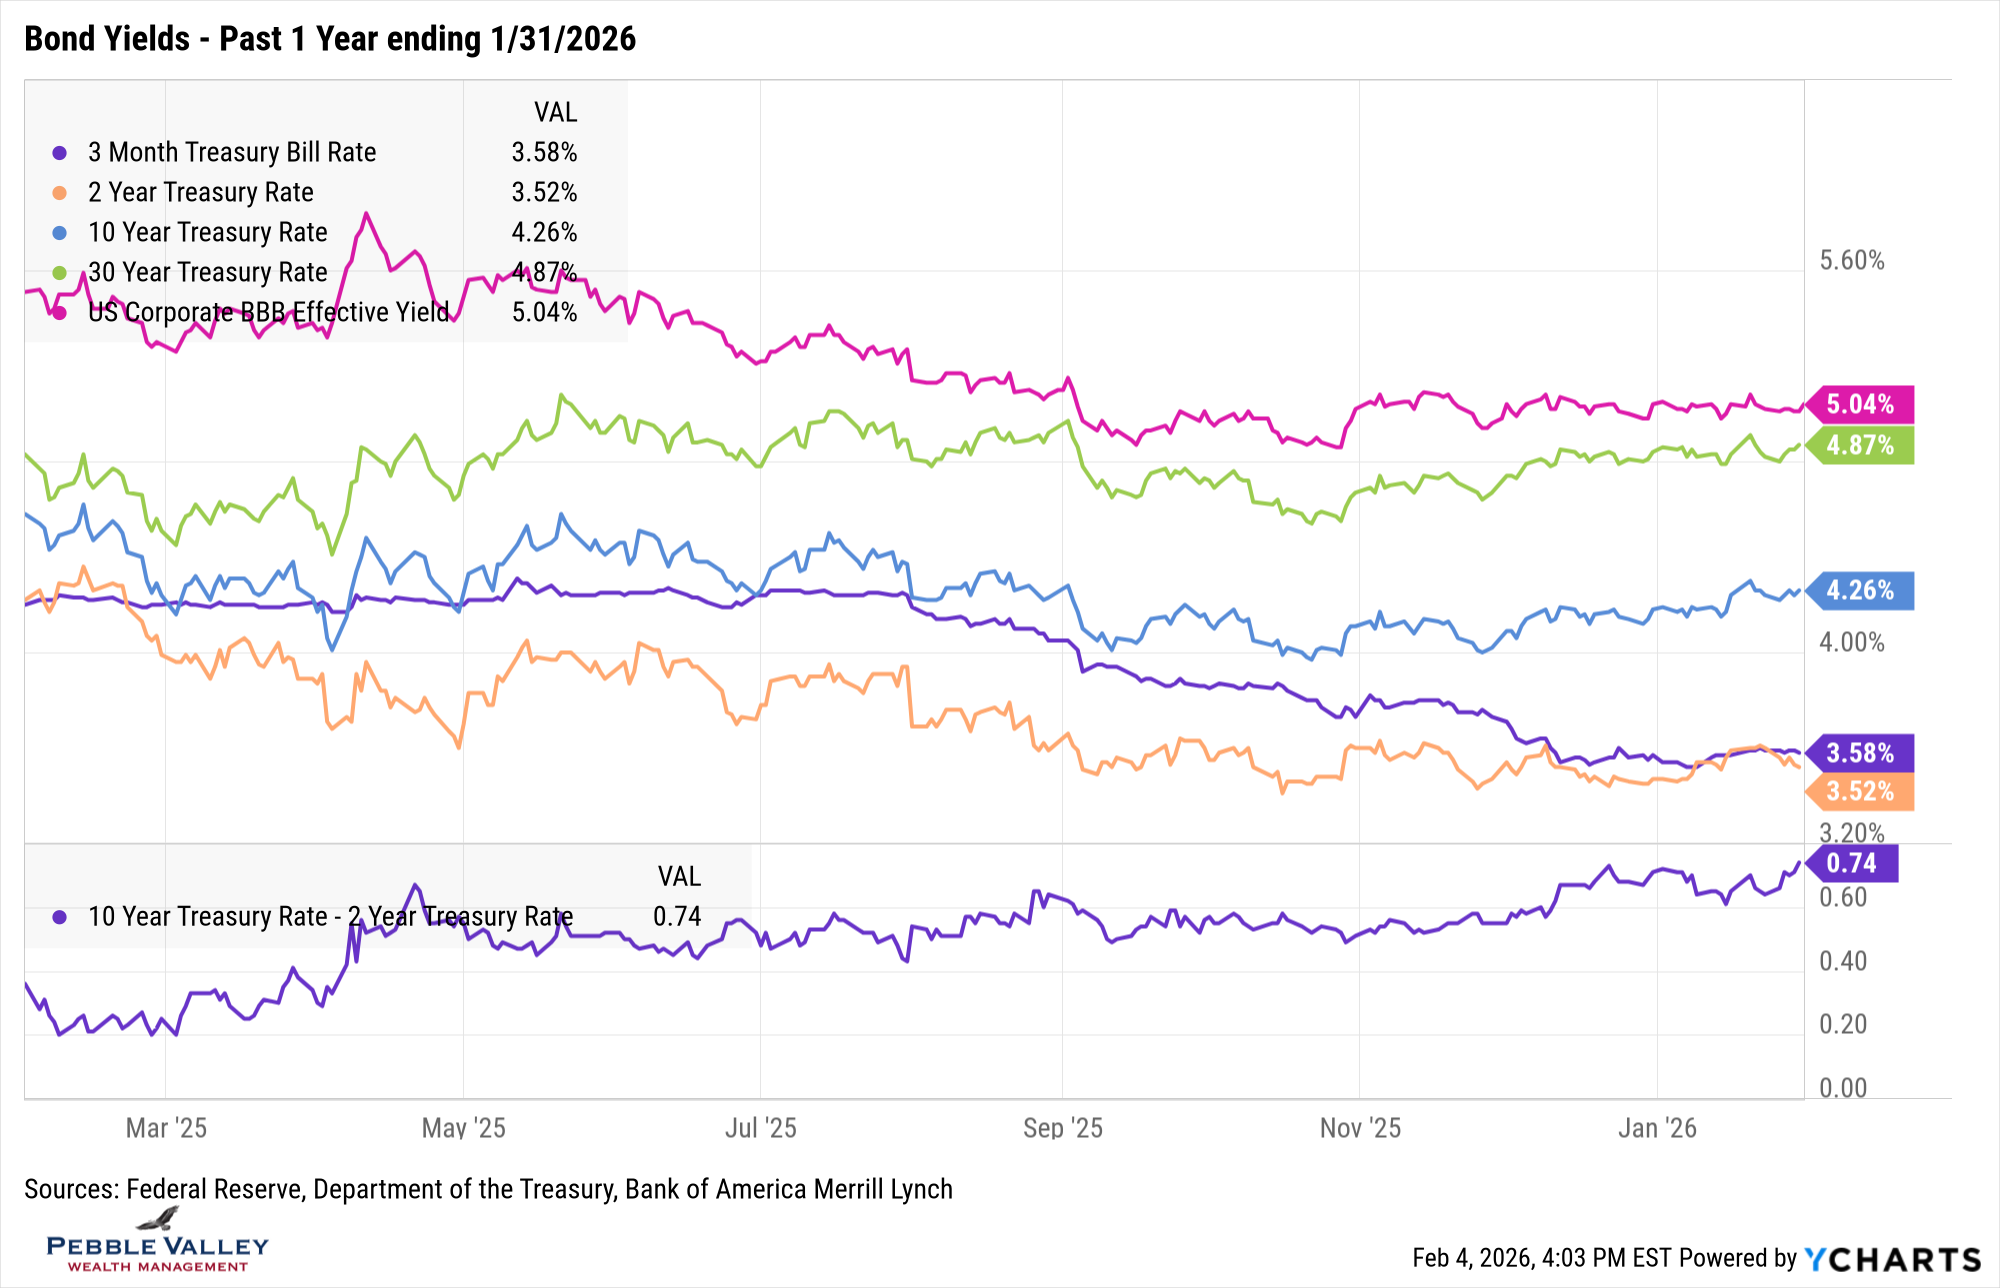Select the US Corporate BBB Effective Yield label
The height and width of the screenshot is (1288, 2000).
[x=269, y=312]
